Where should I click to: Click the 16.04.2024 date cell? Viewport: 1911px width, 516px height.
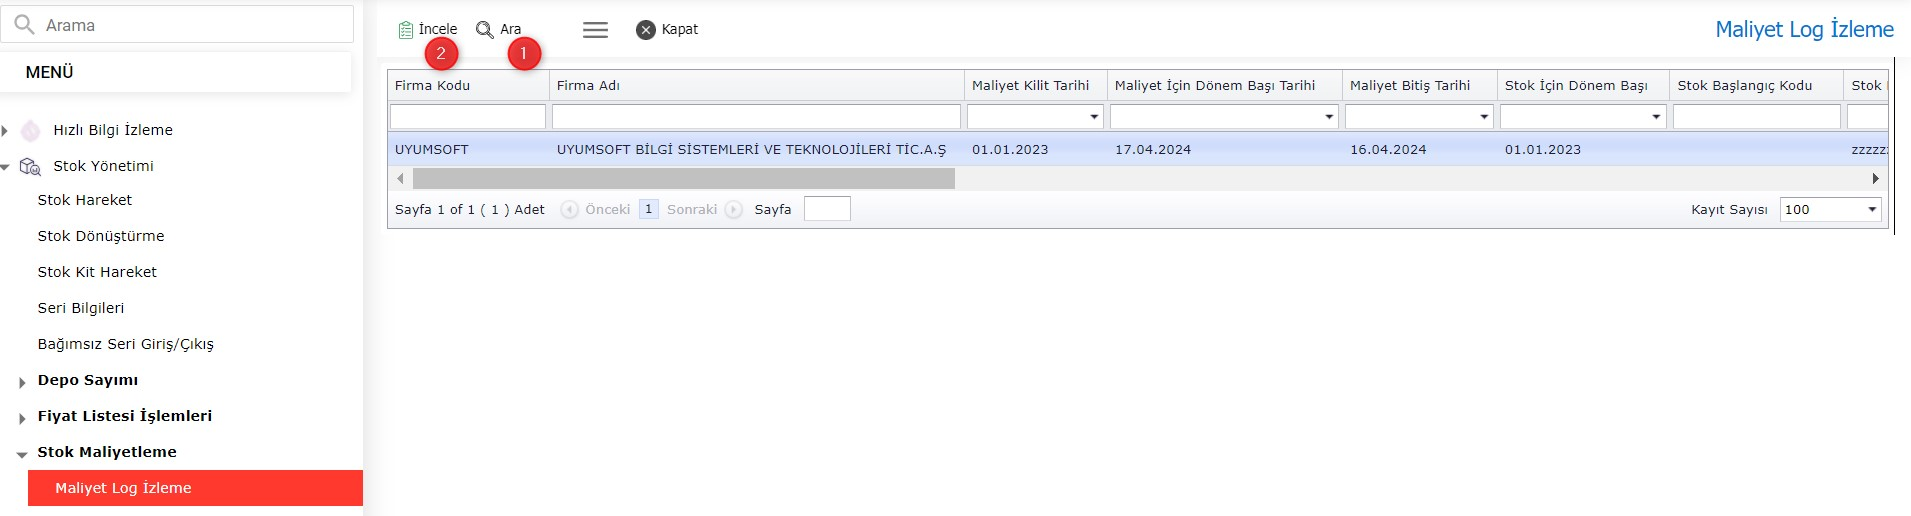point(1420,150)
